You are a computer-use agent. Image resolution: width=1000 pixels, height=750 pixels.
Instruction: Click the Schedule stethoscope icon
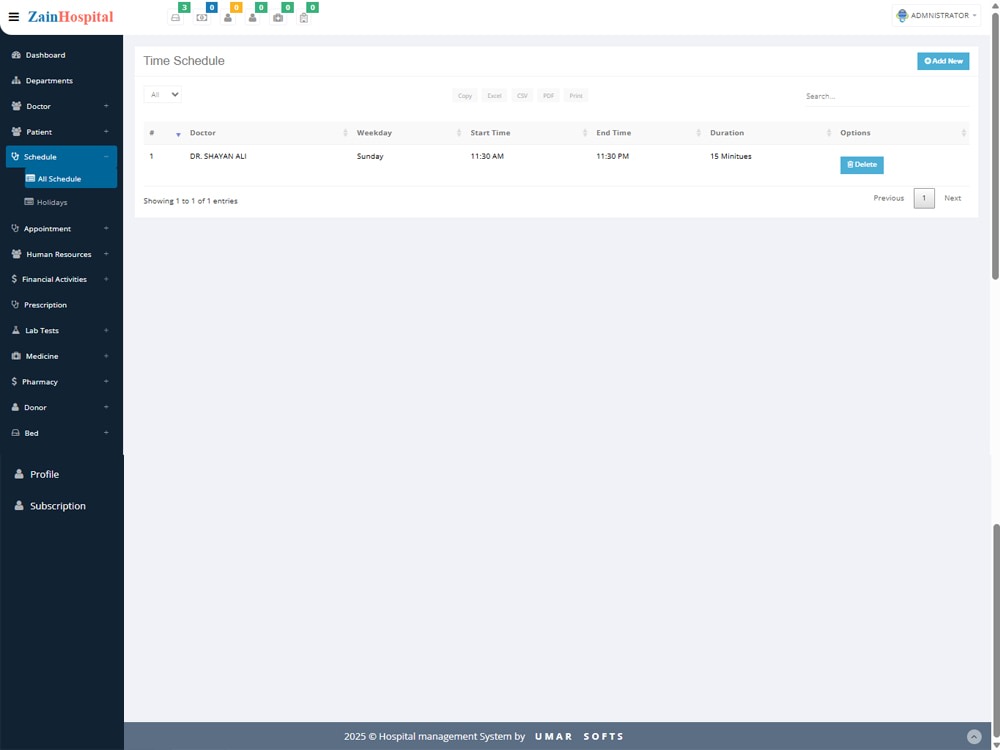(15, 156)
